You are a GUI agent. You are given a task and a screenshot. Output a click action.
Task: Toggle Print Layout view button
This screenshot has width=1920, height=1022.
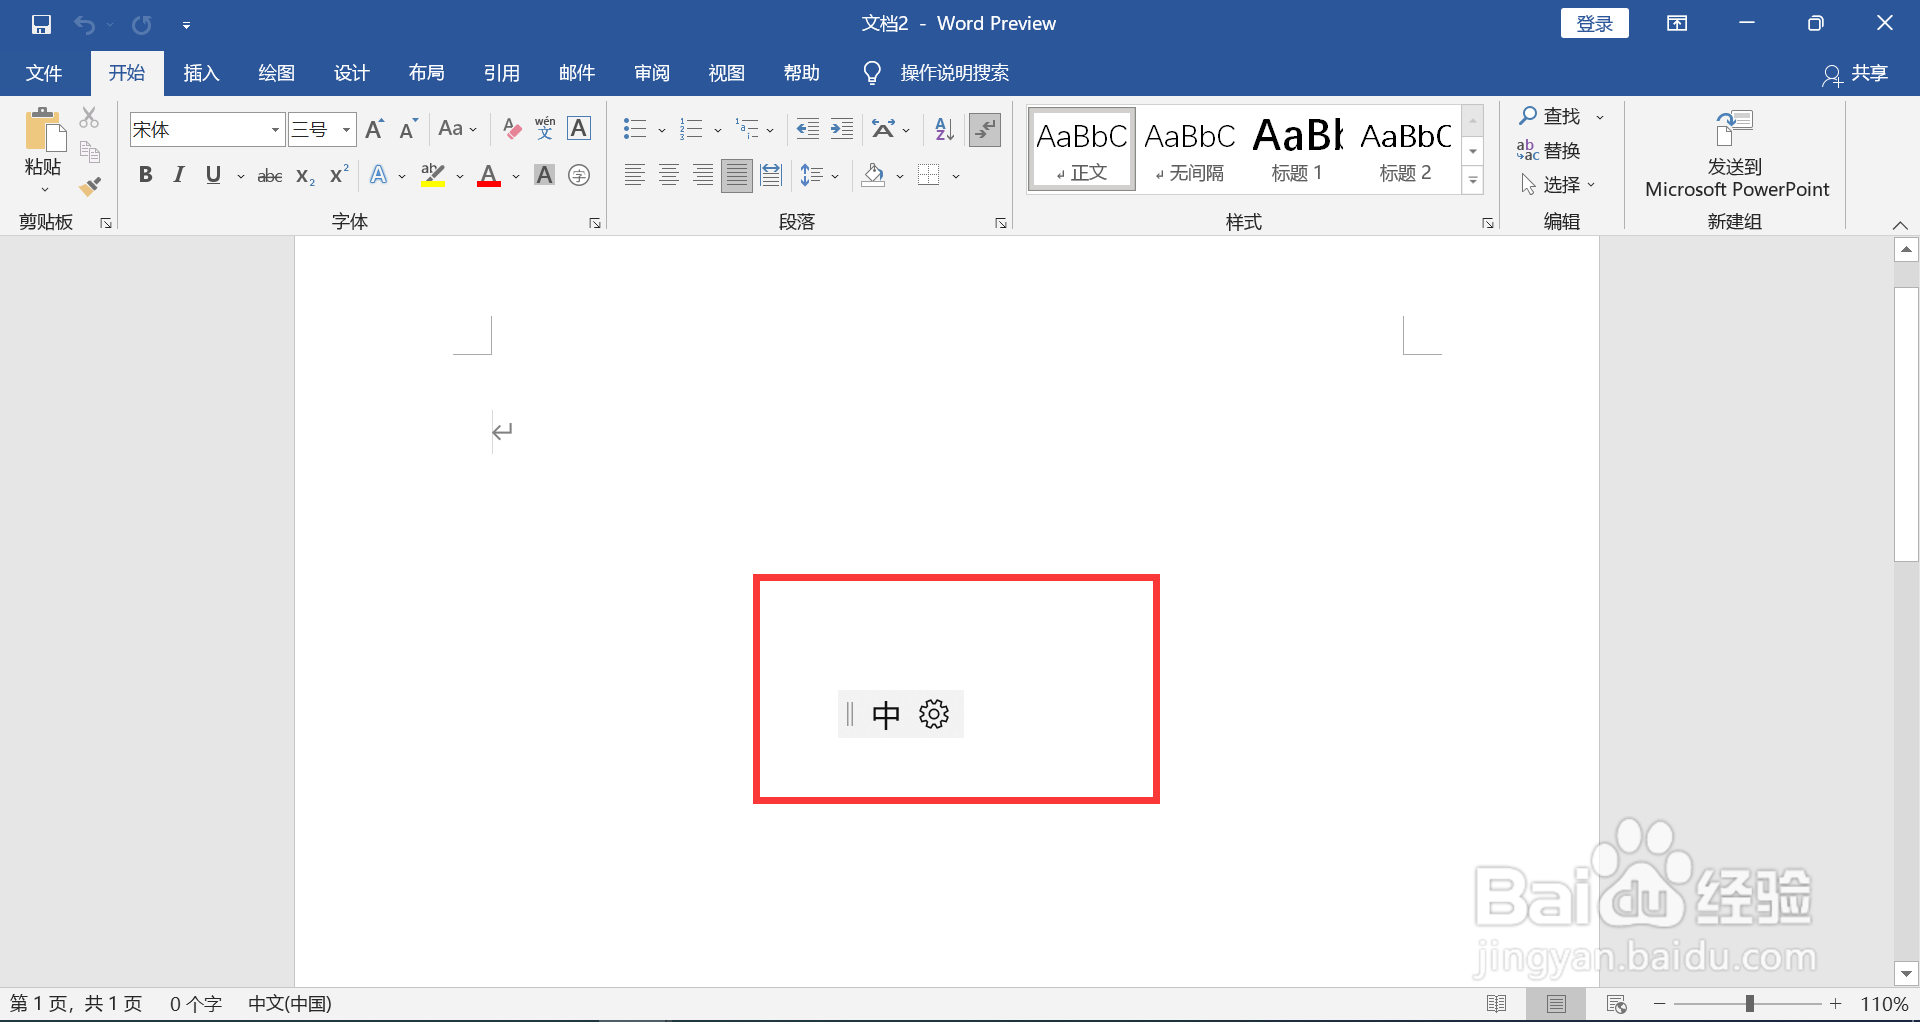(x=1557, y=1004)
